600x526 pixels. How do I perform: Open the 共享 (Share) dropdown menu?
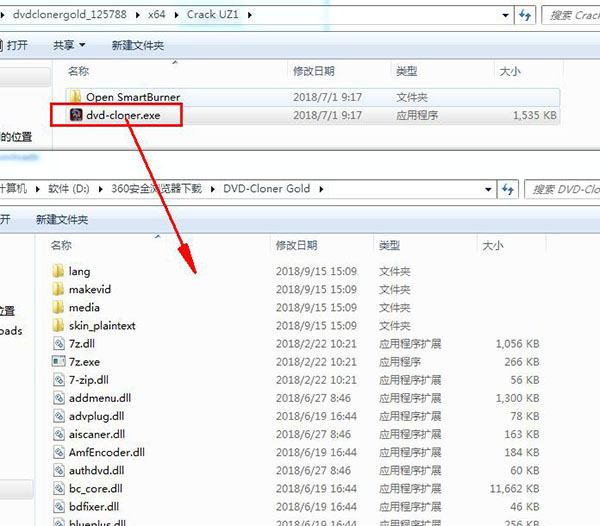69,46
